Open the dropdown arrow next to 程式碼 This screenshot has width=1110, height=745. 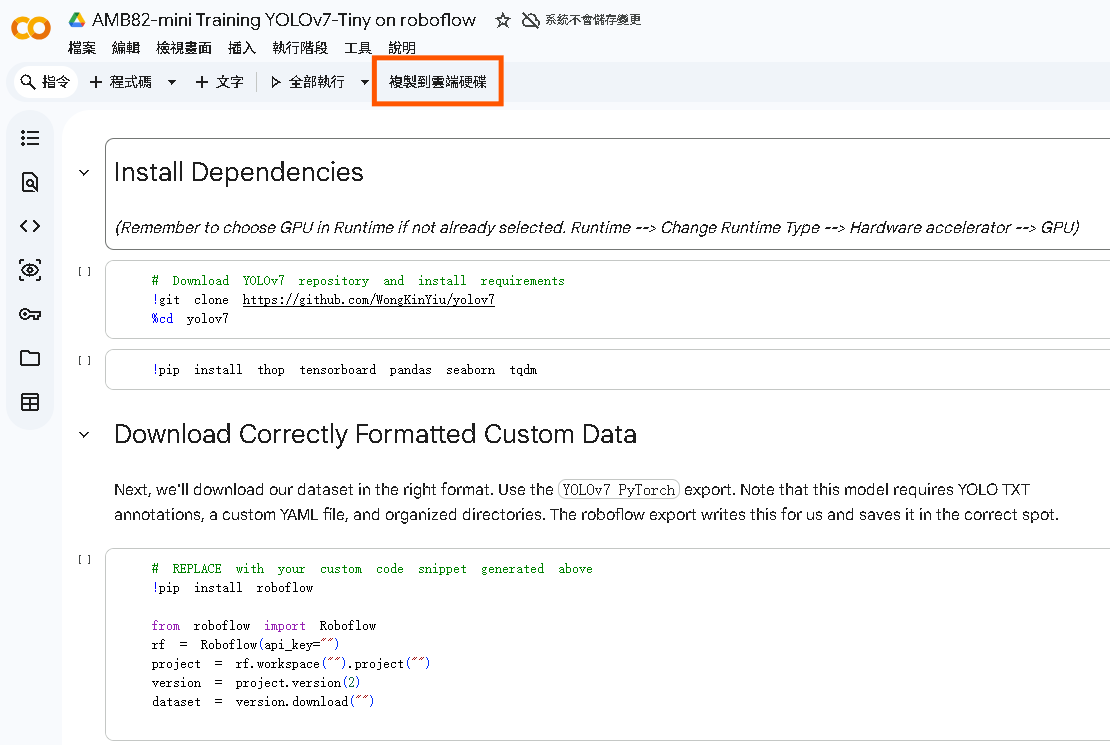pos(171,82)
